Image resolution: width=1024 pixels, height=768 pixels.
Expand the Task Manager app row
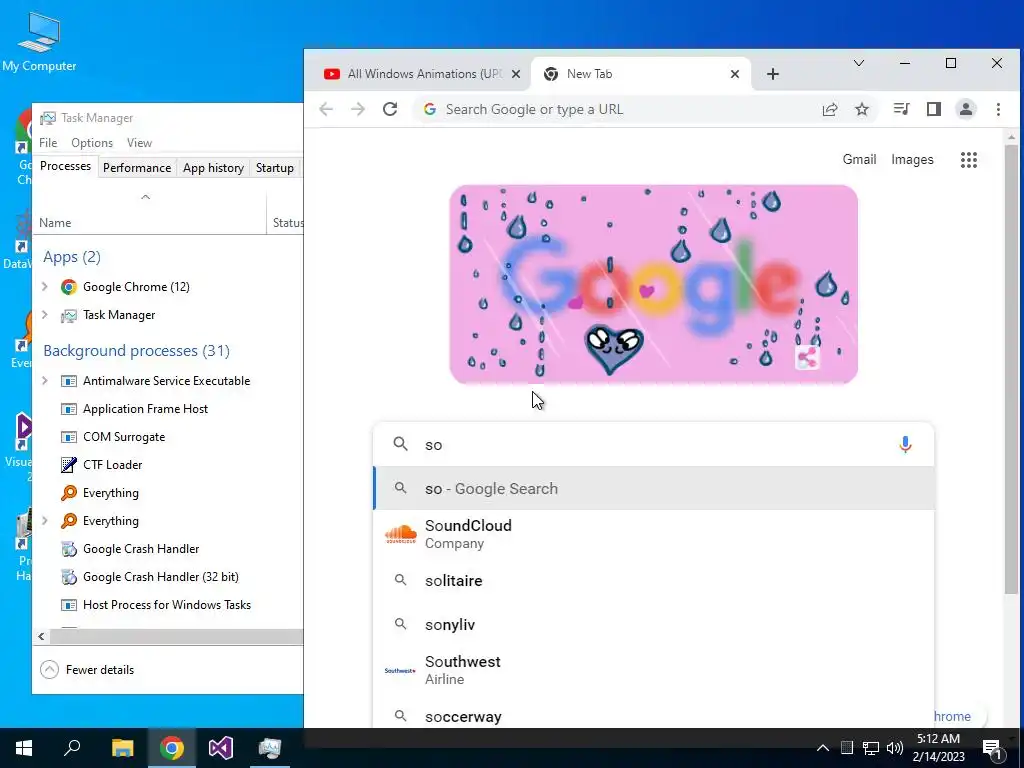point(44,315)
